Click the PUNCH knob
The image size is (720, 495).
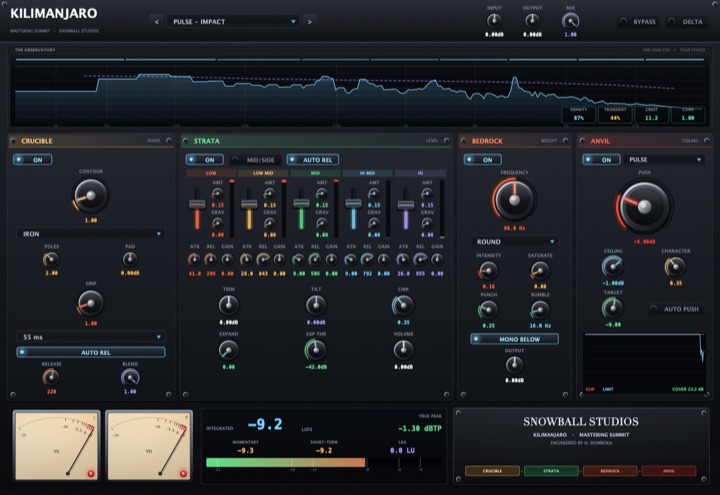[x=488, y=310]
